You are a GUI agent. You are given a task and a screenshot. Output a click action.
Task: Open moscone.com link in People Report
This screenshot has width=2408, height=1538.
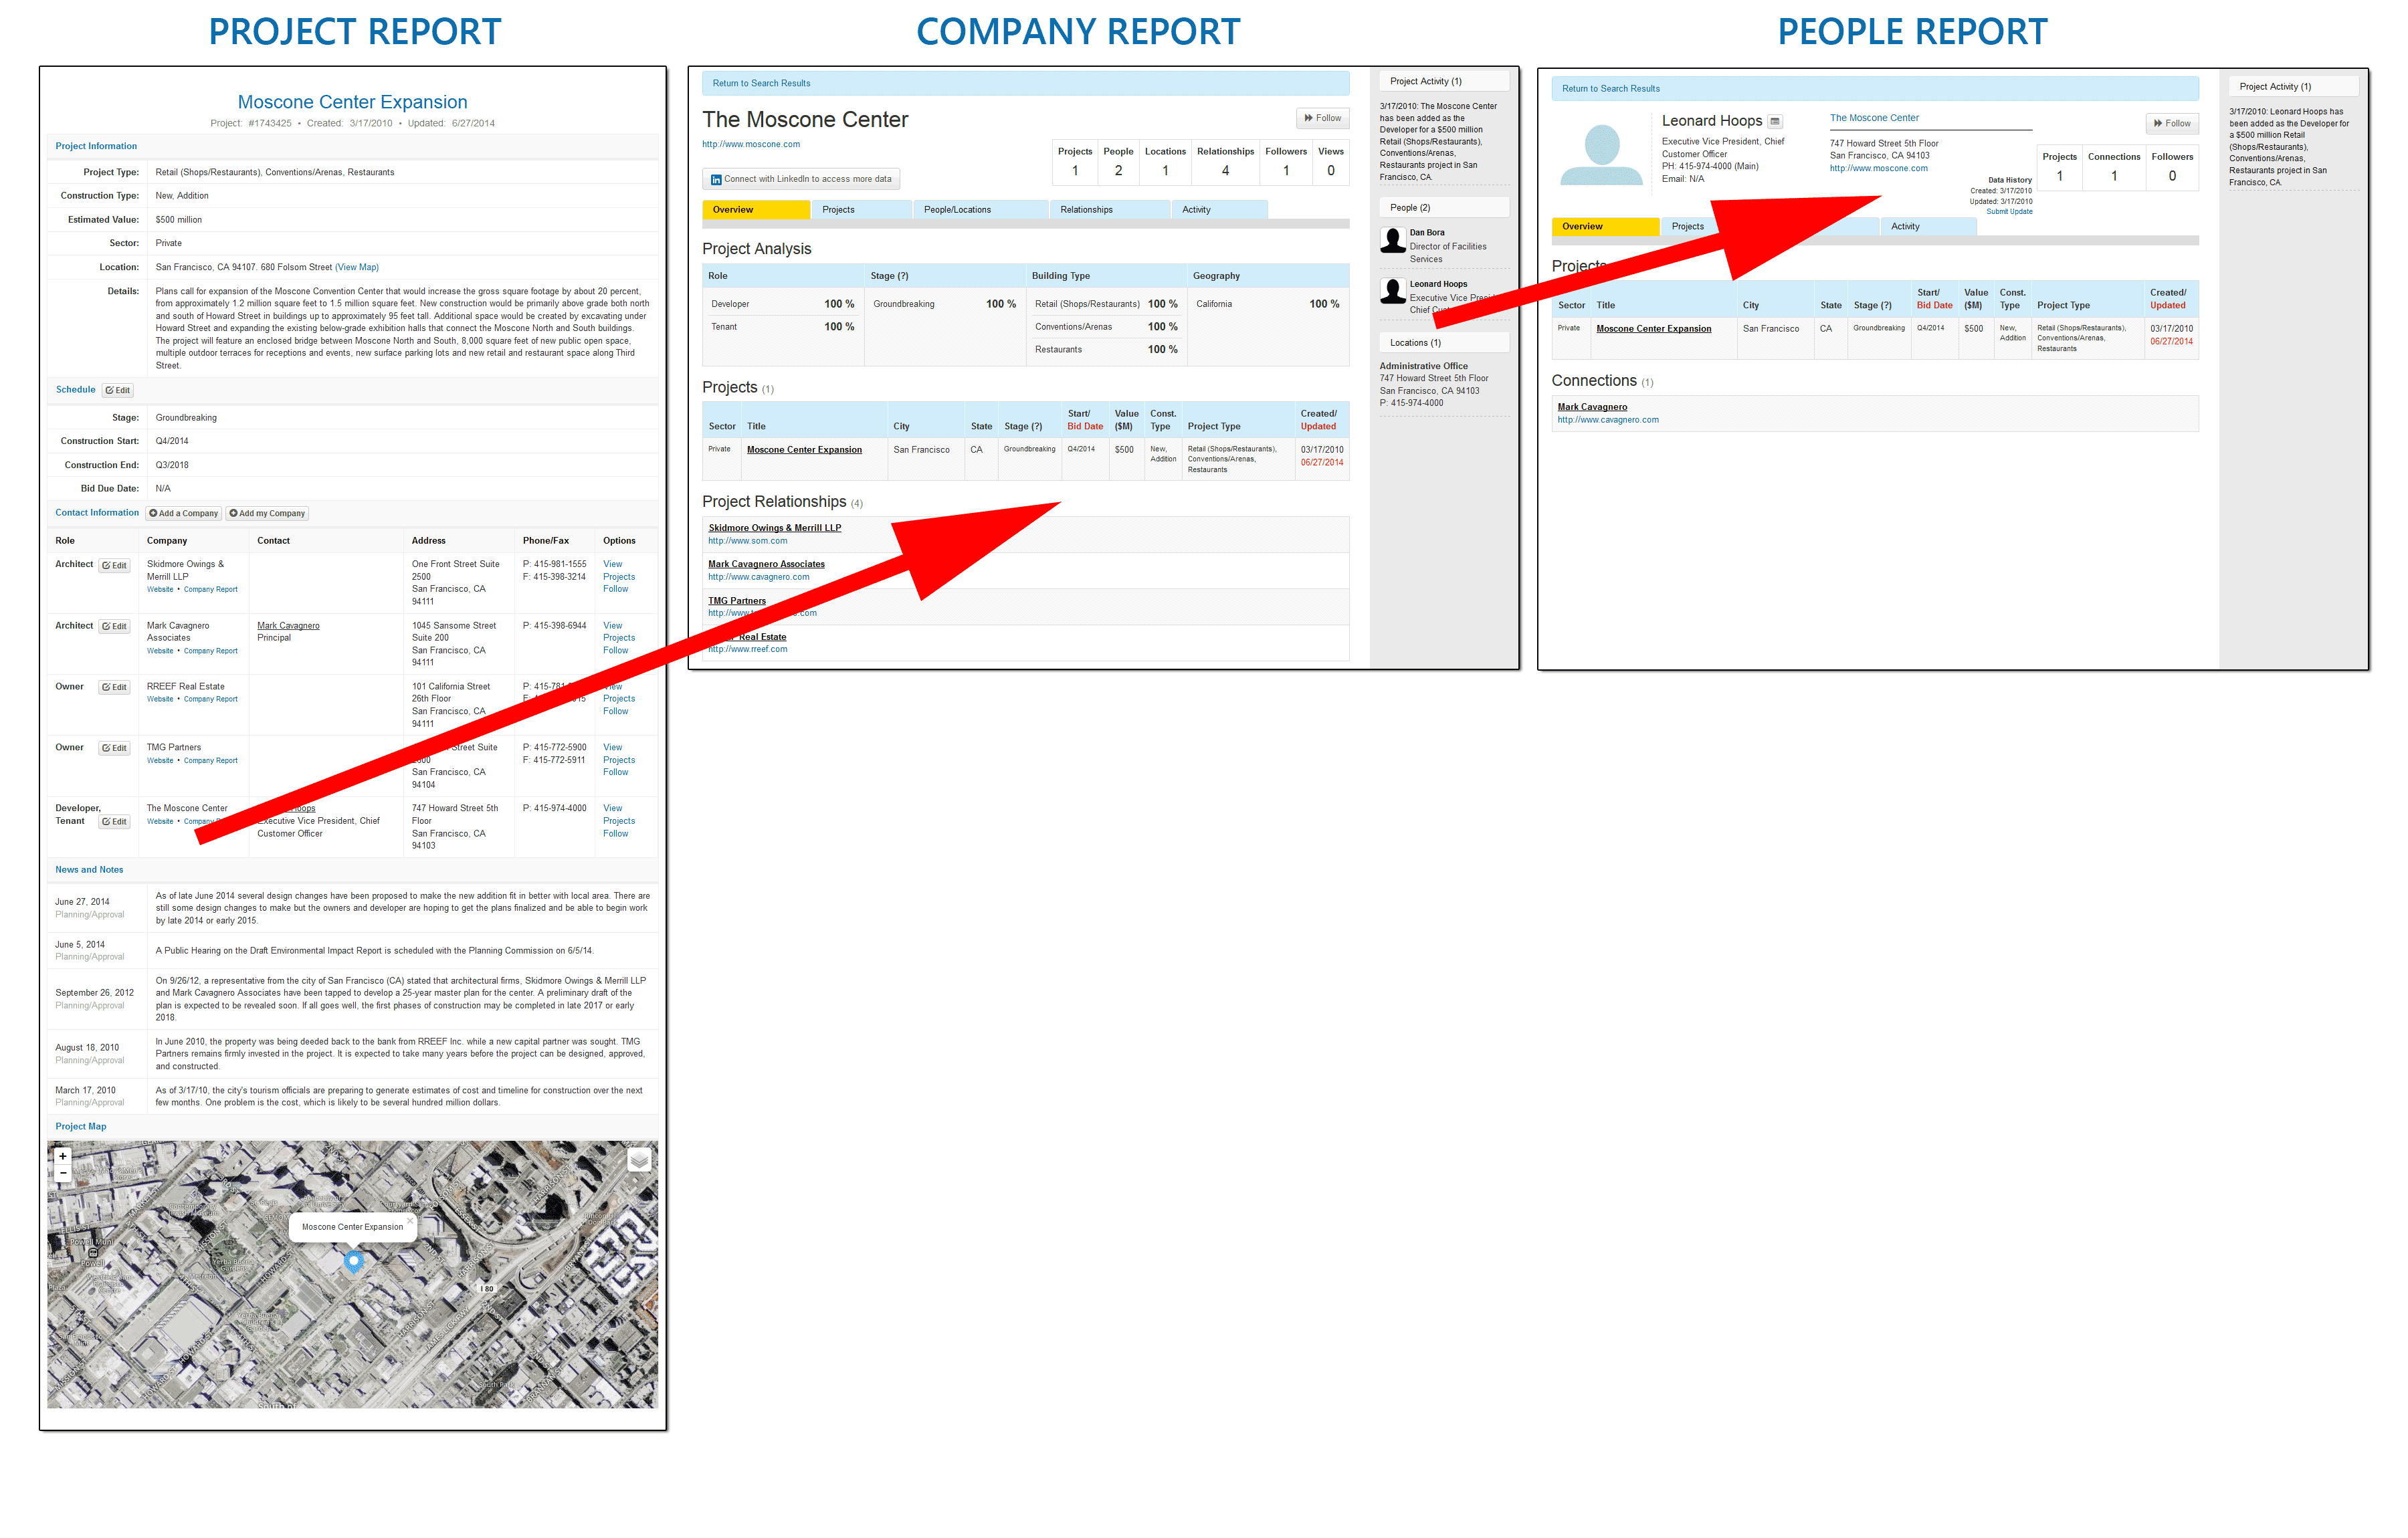(x=1879, y=168)
